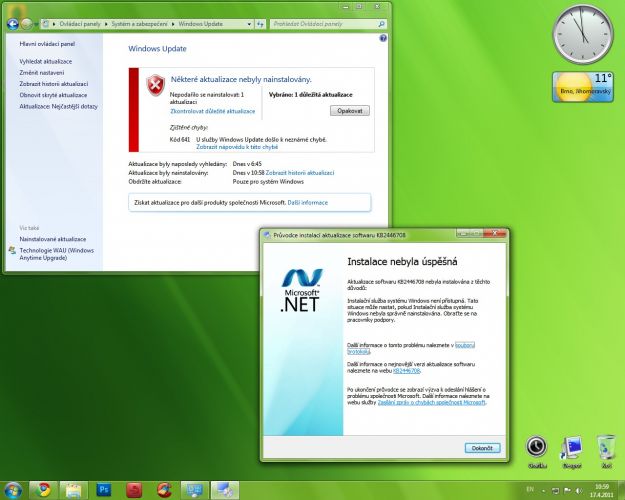The height and width of the screenshot is (500, 625).
Task: Open the recent pages dropdown arrow
Action: tap(36, 24)
